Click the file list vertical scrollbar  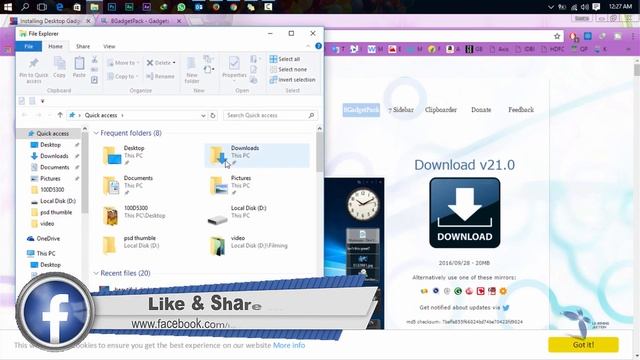click(320, 152)
